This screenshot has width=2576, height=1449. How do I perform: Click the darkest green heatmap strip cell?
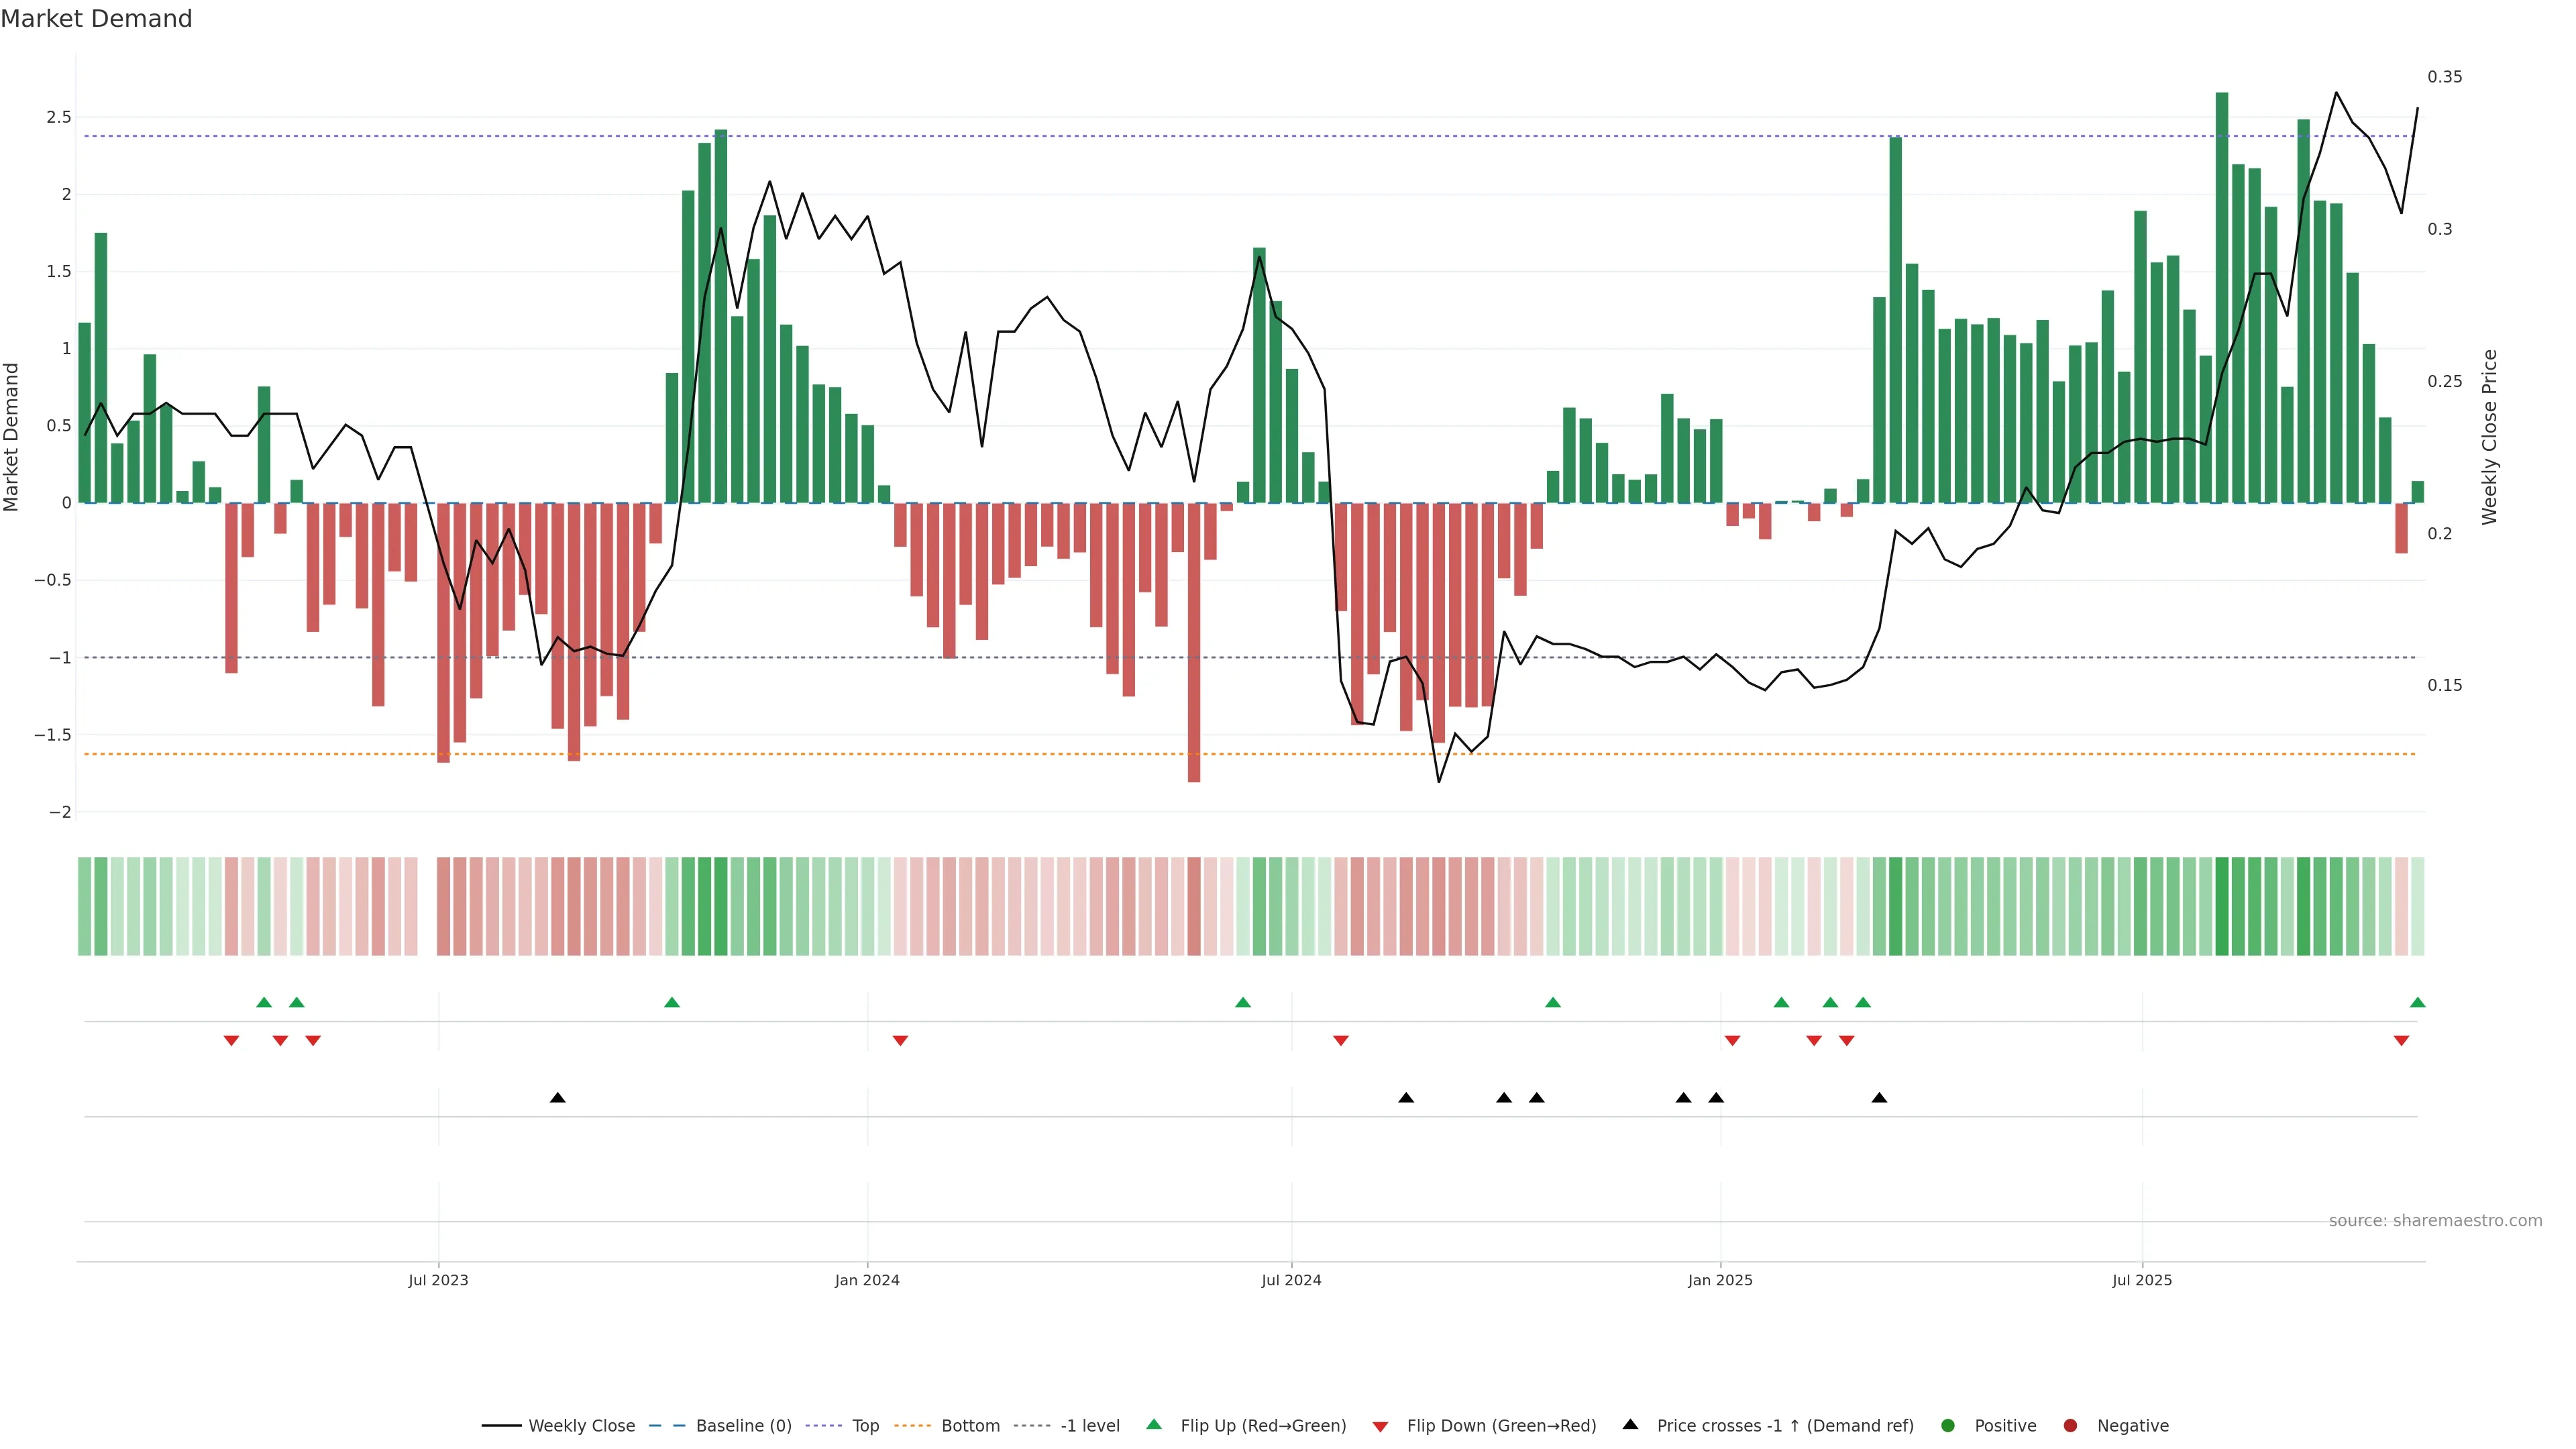2222,906
